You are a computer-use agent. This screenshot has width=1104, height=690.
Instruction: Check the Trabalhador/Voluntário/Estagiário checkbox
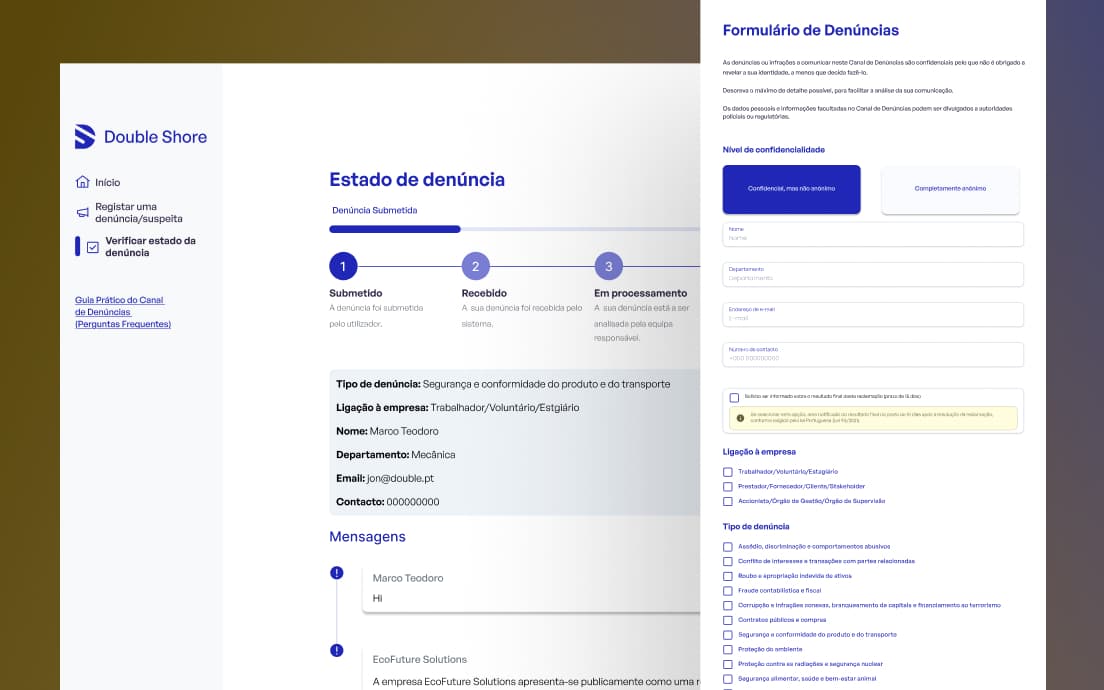pos(727,472)
